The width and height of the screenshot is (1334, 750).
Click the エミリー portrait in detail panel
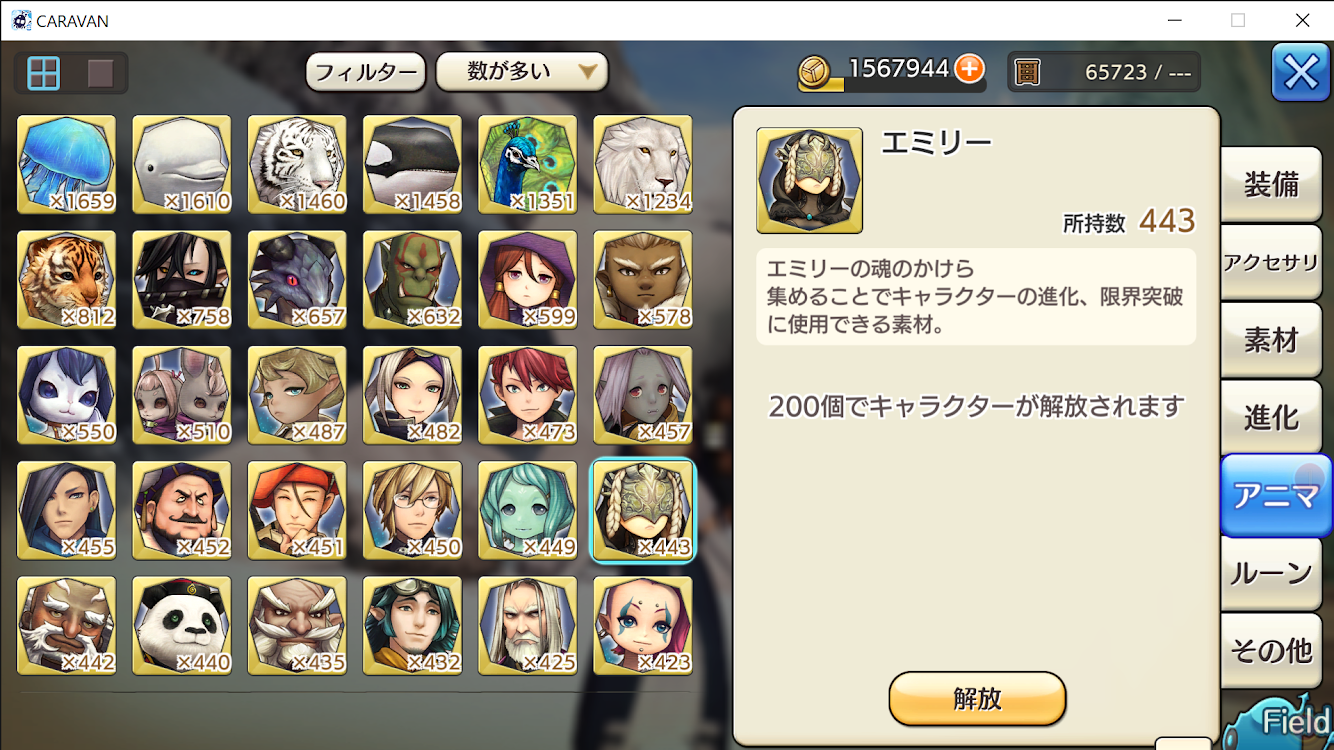tap(809, 180)
